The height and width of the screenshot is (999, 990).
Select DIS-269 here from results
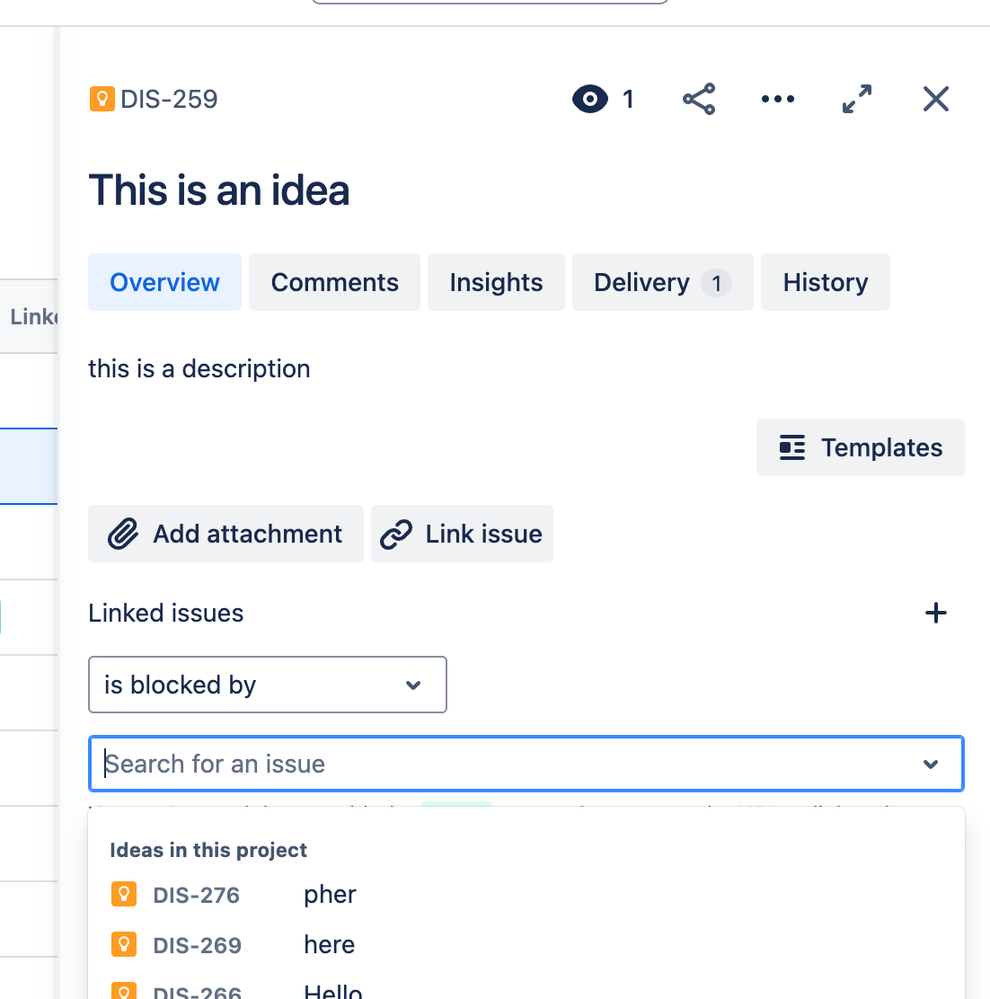526,945
